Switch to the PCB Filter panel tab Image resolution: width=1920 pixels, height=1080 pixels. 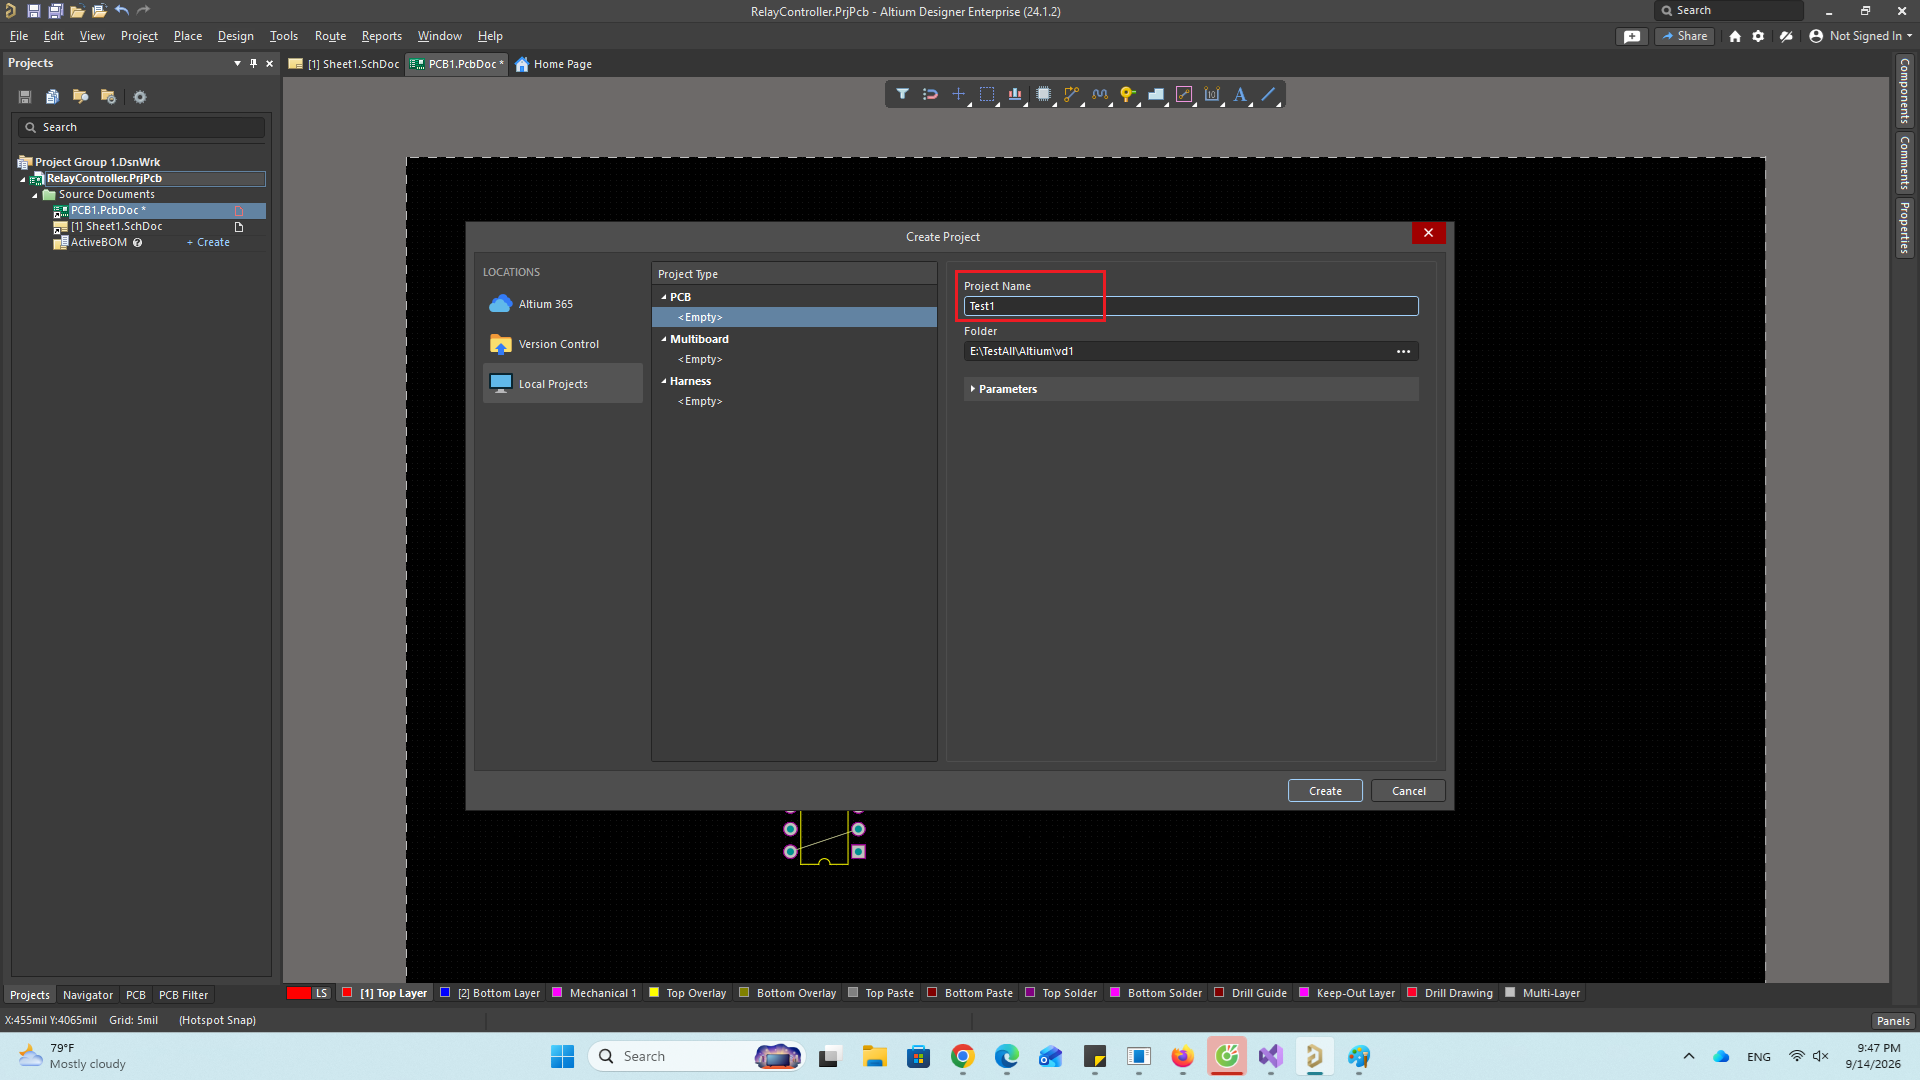click(183, 995)
